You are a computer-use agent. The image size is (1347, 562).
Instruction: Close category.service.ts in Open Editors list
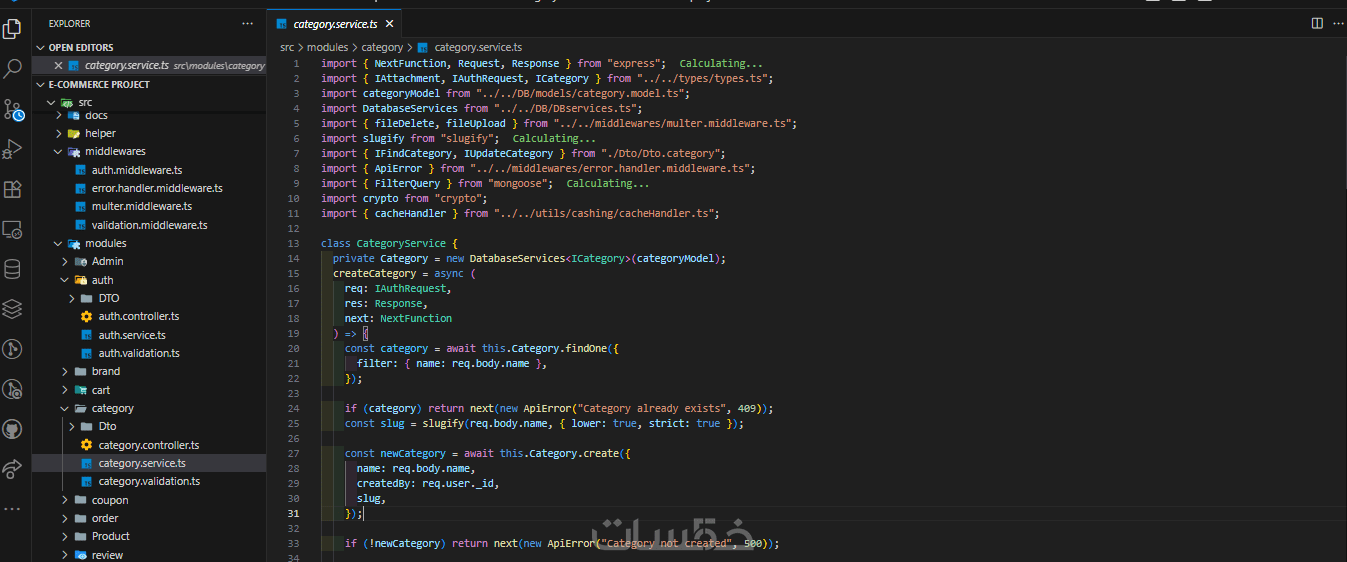point(58,65)
